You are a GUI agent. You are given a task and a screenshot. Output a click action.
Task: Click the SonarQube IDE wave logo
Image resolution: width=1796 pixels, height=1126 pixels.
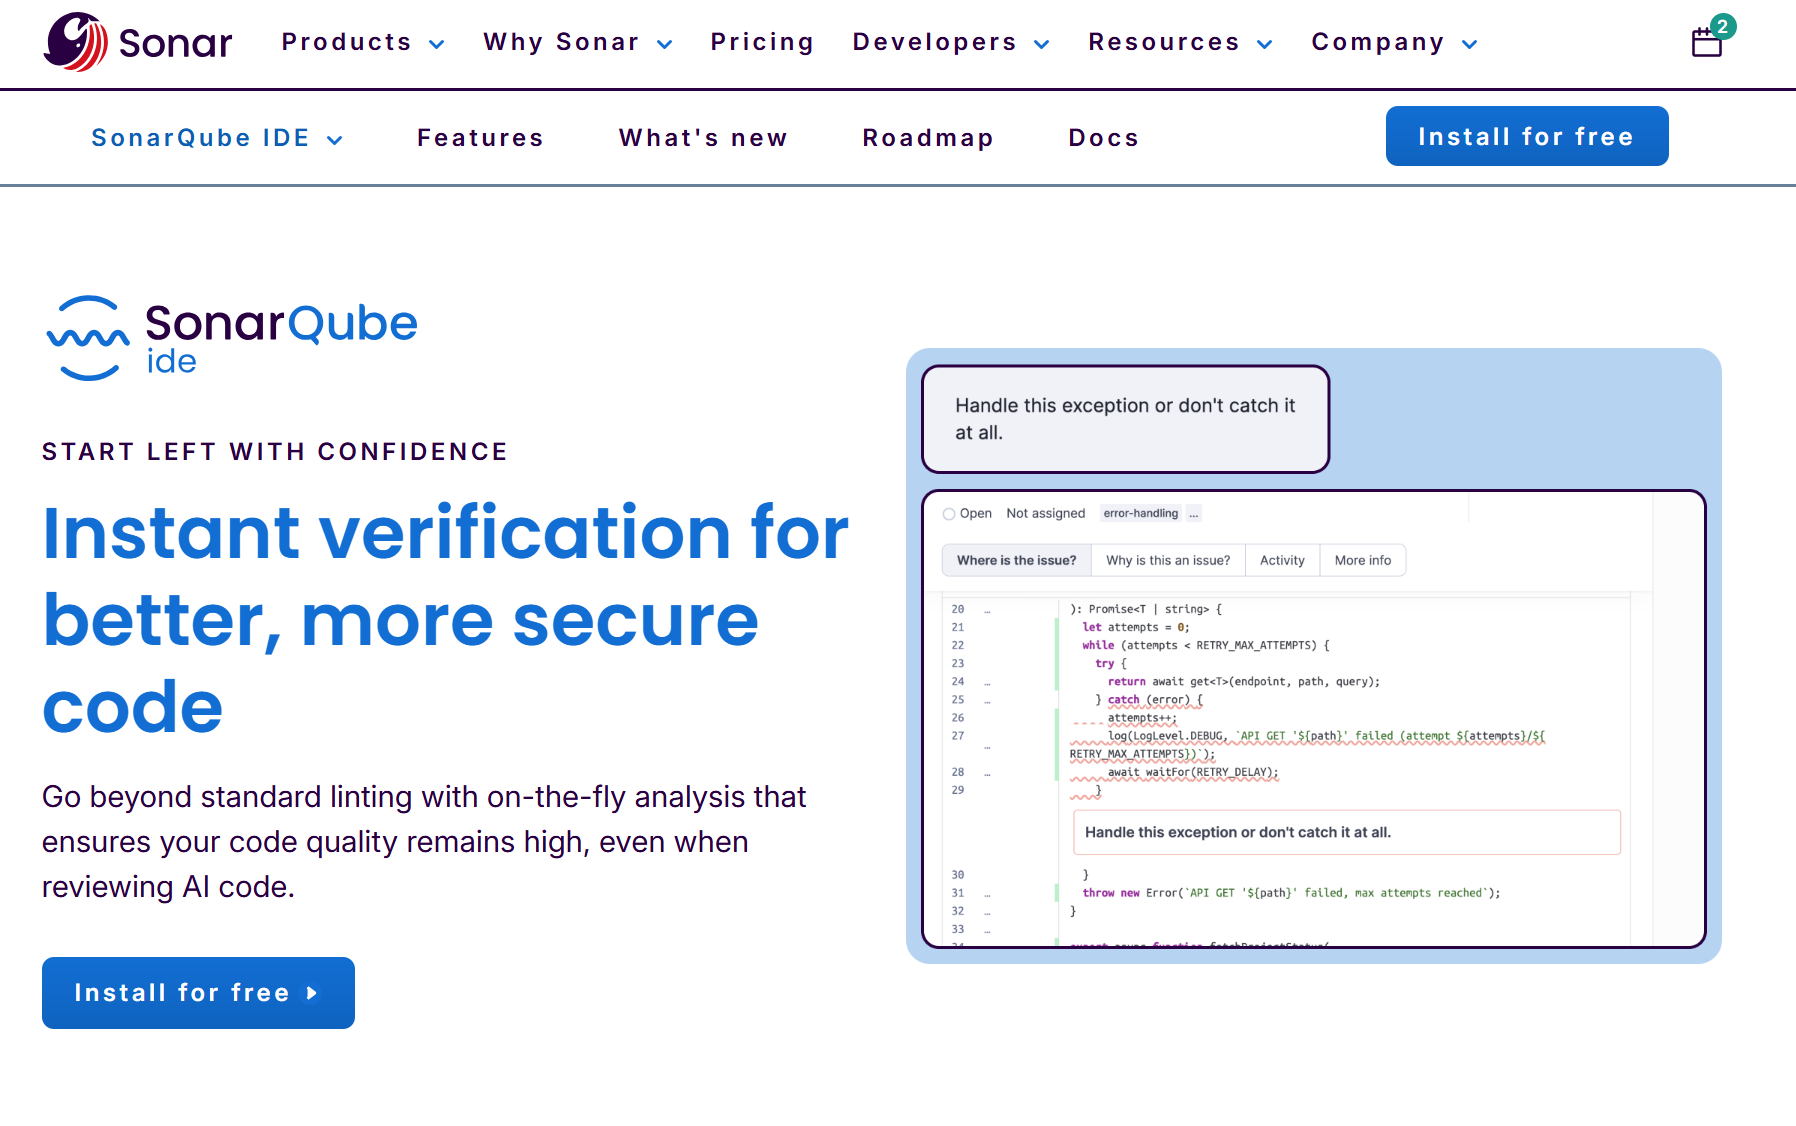[x=232, y=338]
